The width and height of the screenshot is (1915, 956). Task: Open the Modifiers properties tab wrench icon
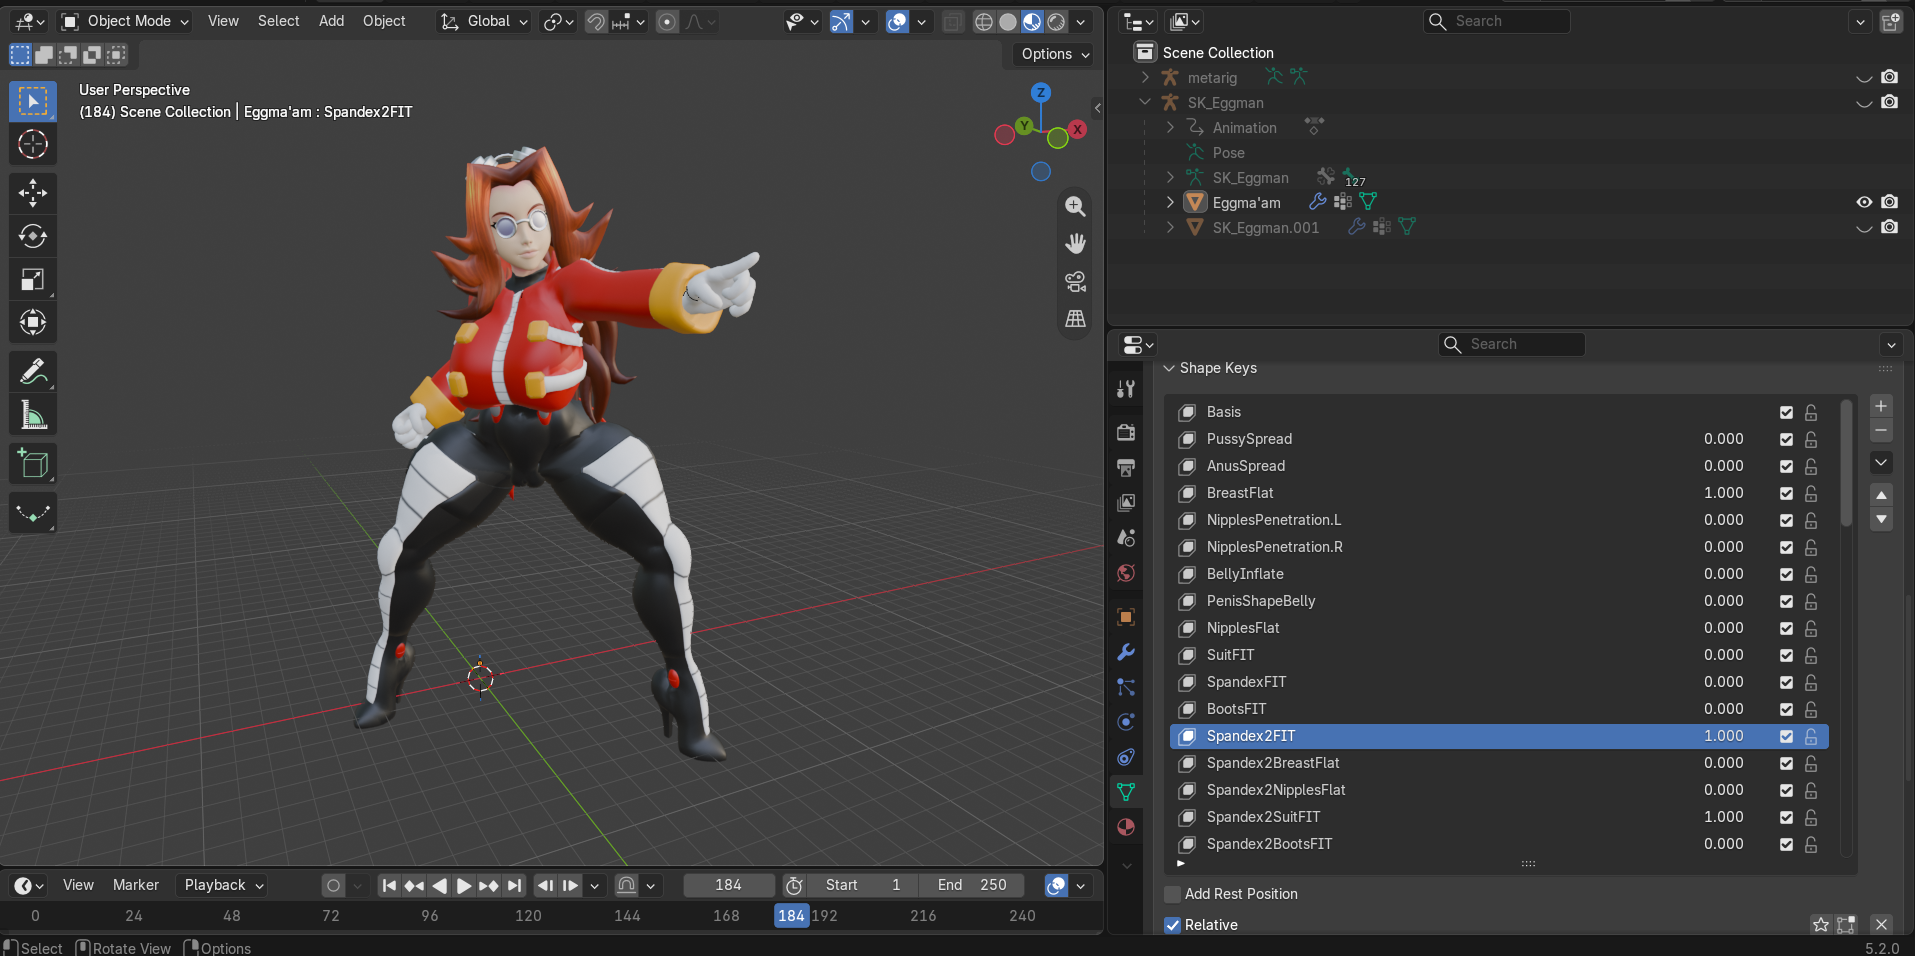tap(1126, 652)
